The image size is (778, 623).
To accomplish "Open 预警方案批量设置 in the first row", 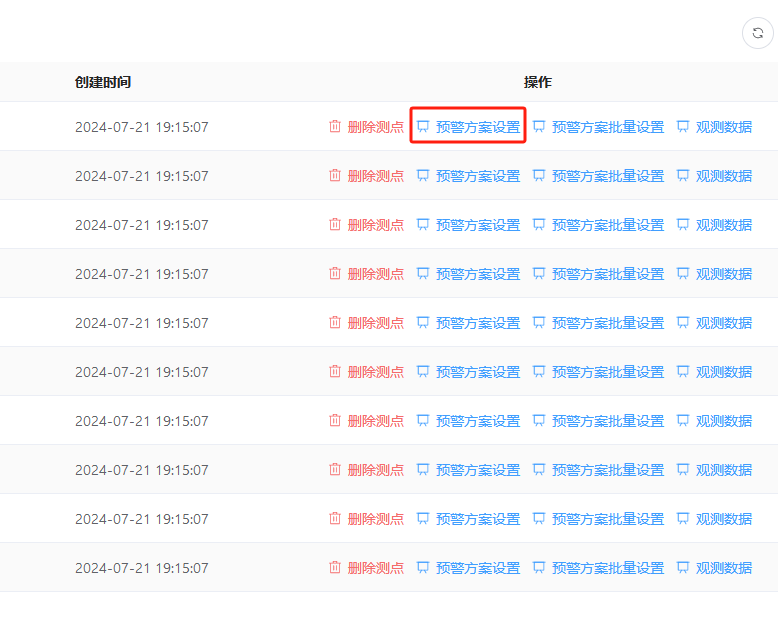I will 607,127.
